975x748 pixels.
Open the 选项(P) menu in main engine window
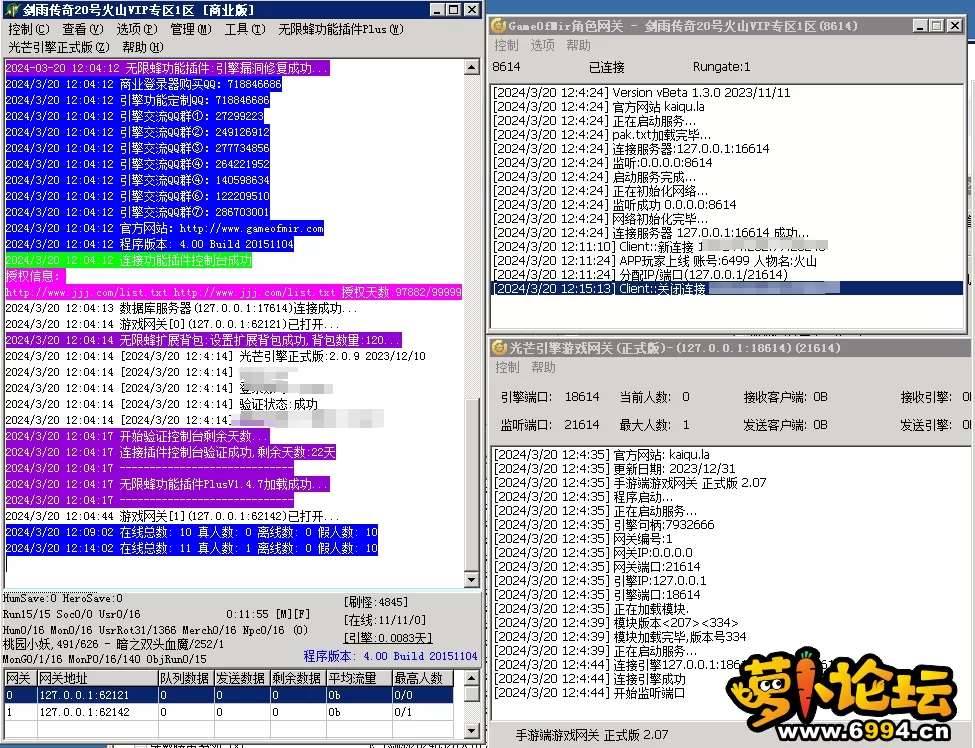click(137, 29)
